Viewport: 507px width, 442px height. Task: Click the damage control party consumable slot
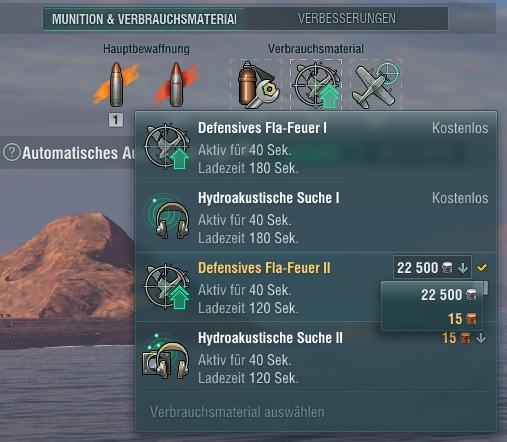[x=256, y=85]
